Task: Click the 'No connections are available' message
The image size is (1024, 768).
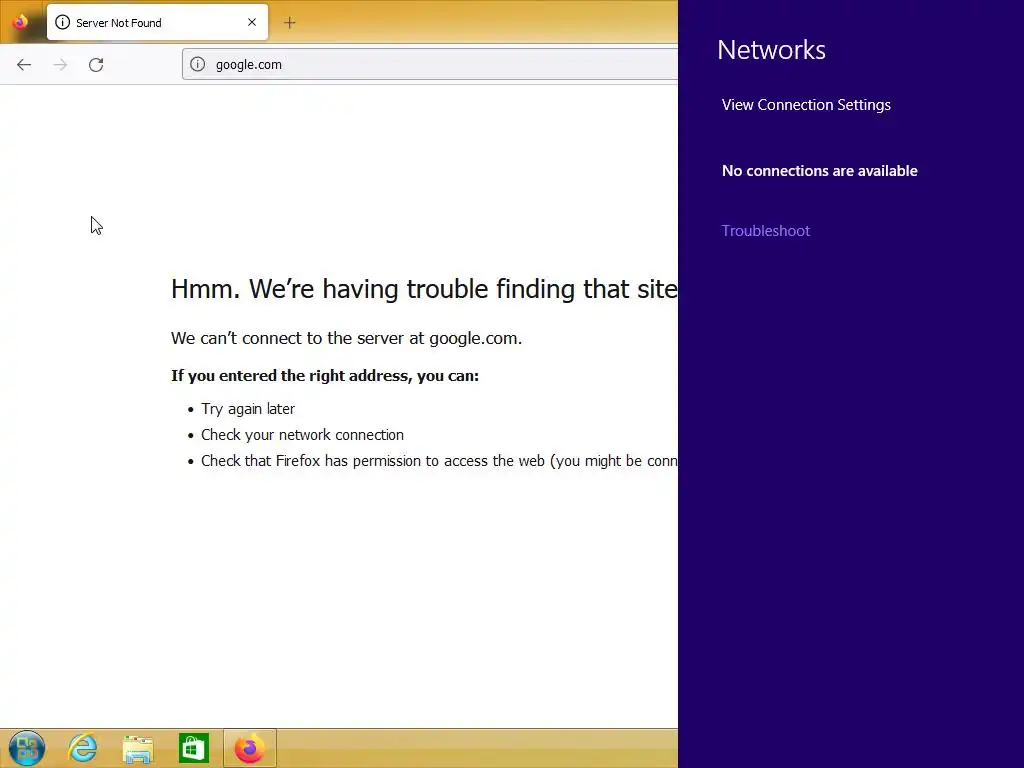Action: [820, 171]
